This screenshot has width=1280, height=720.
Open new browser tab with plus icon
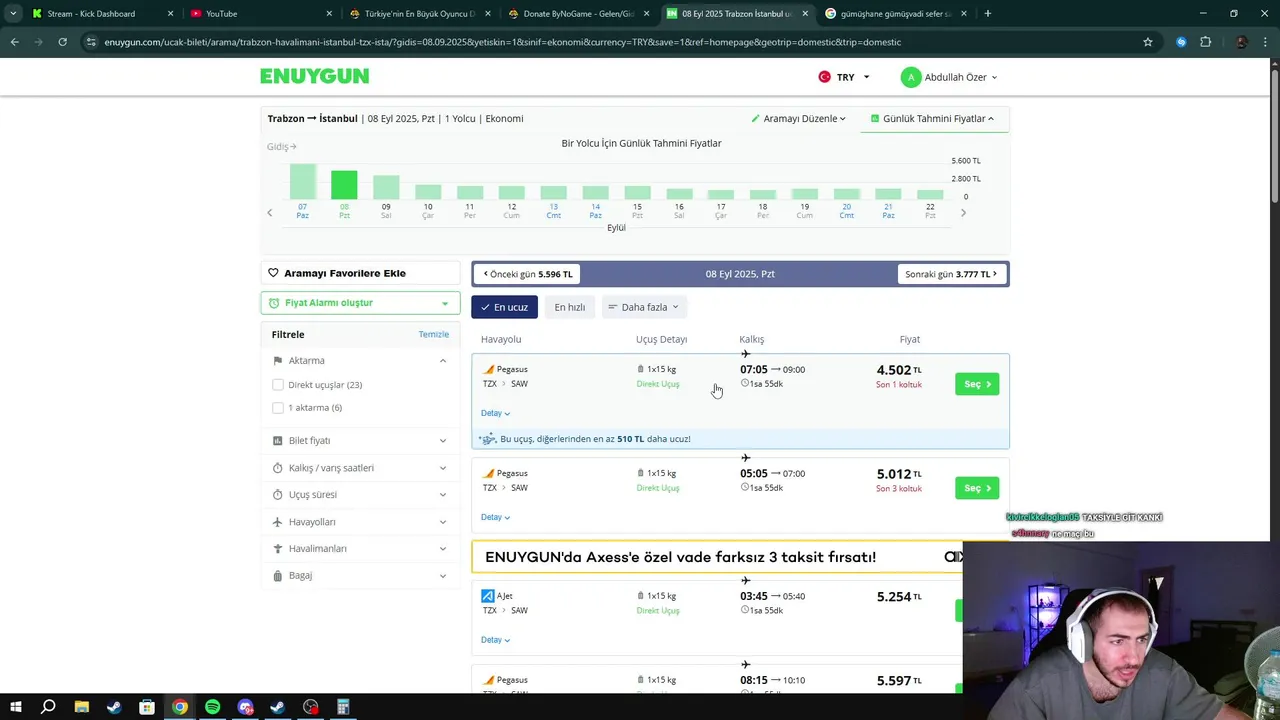pyautogui.click(x=988, y=14)
